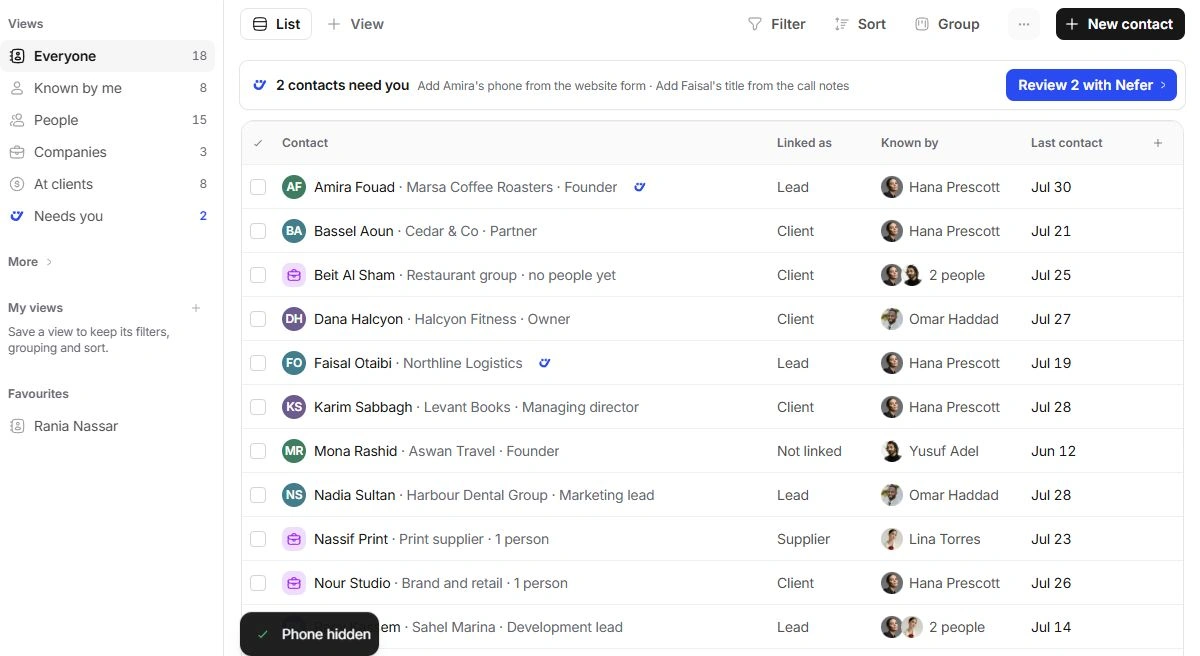Click Hana Prescott's avatar in Amira row

pos(892,187)
